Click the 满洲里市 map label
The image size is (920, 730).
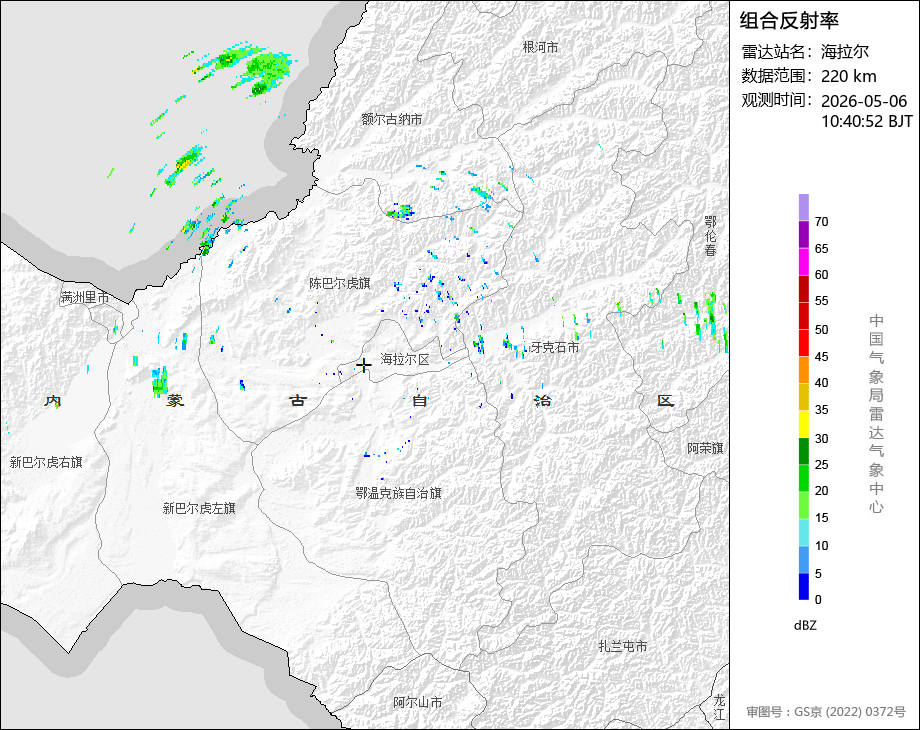(85, 298)
